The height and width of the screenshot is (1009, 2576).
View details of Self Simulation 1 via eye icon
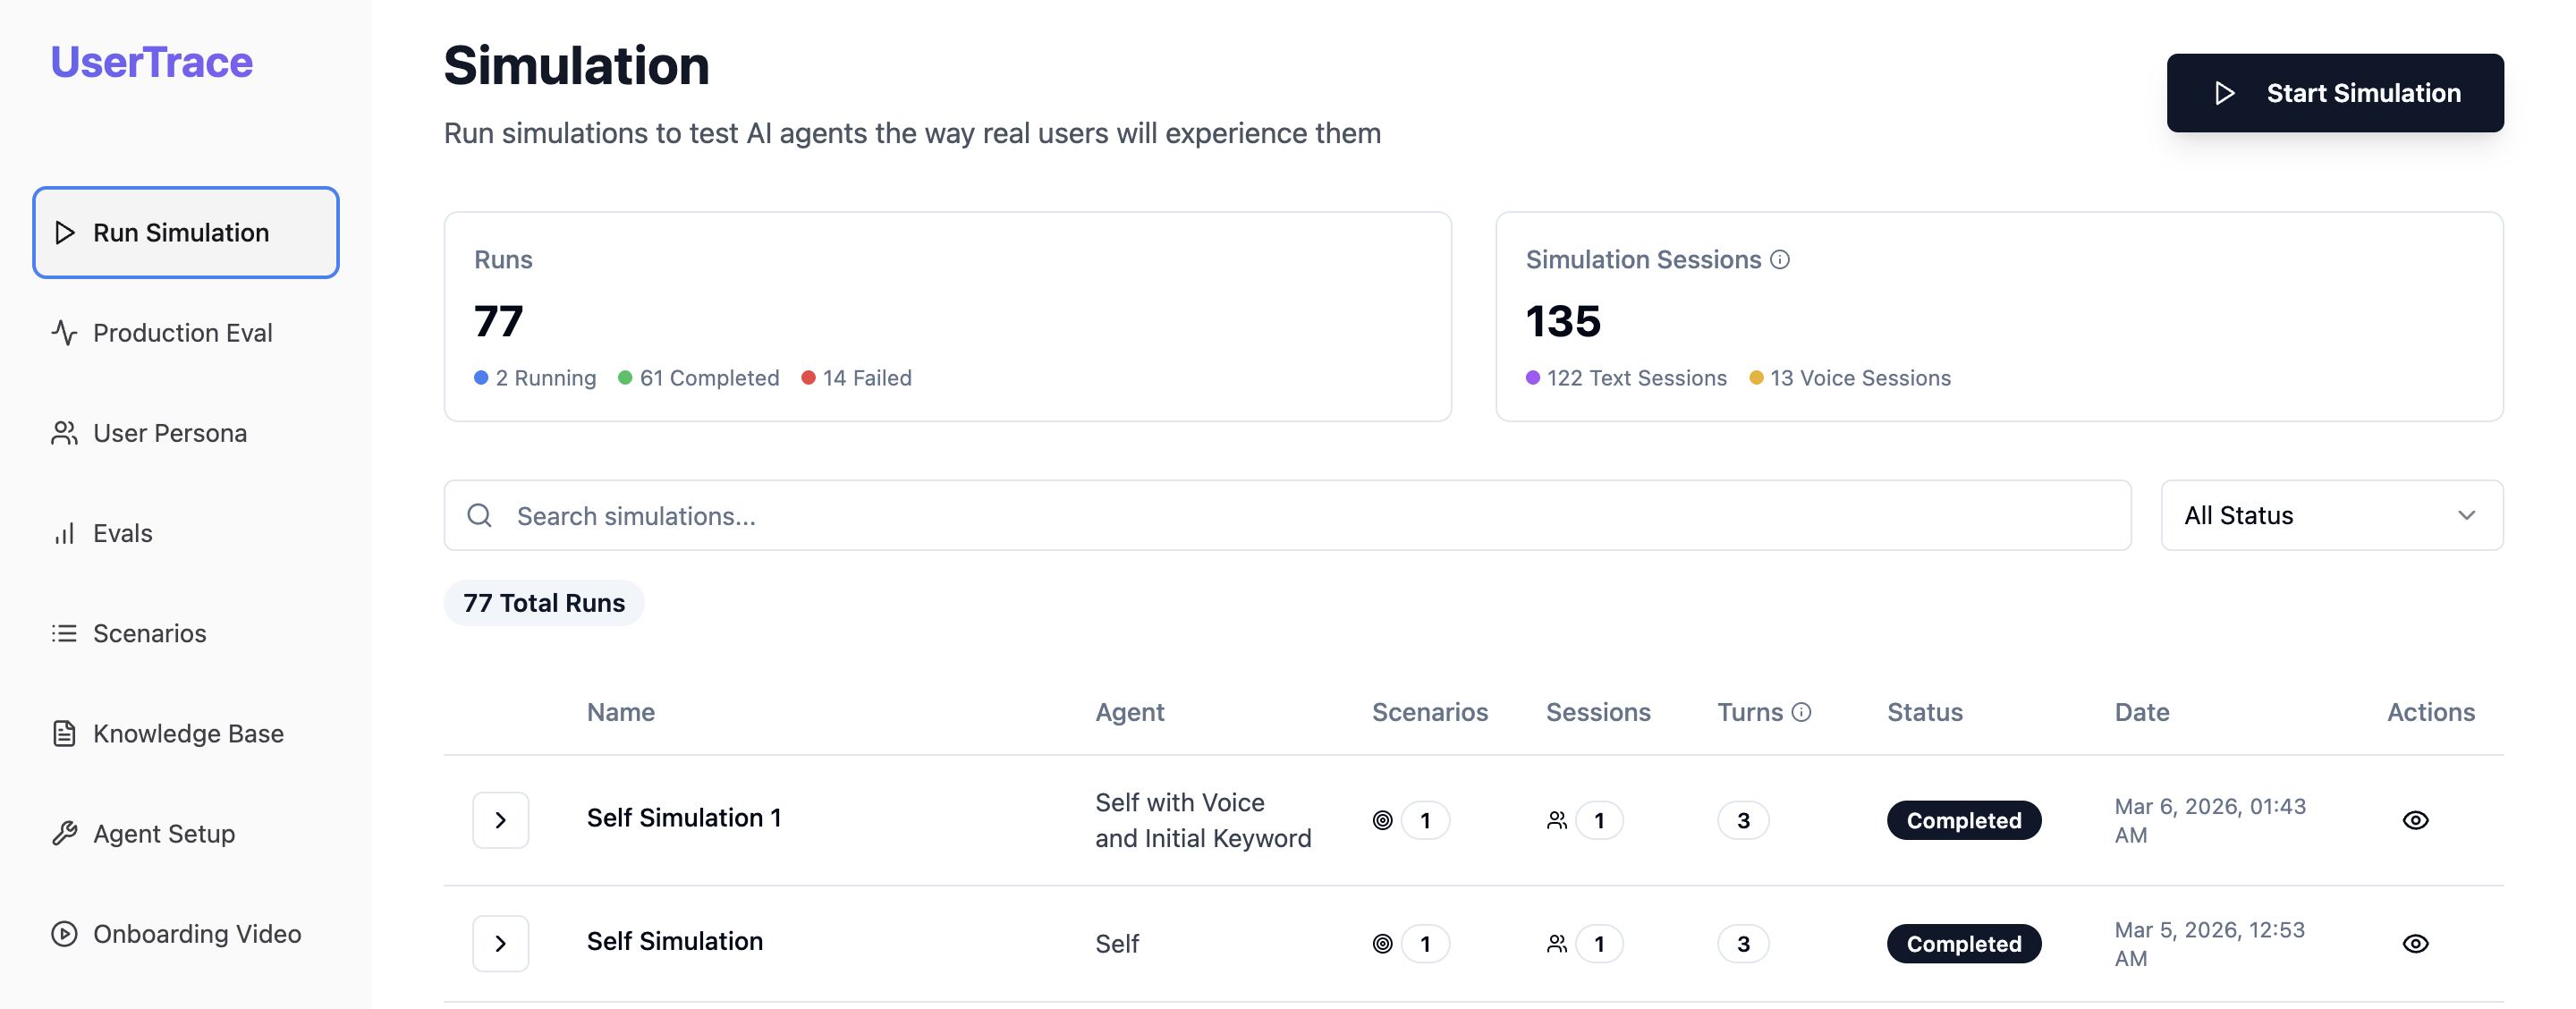(2415, 820)
